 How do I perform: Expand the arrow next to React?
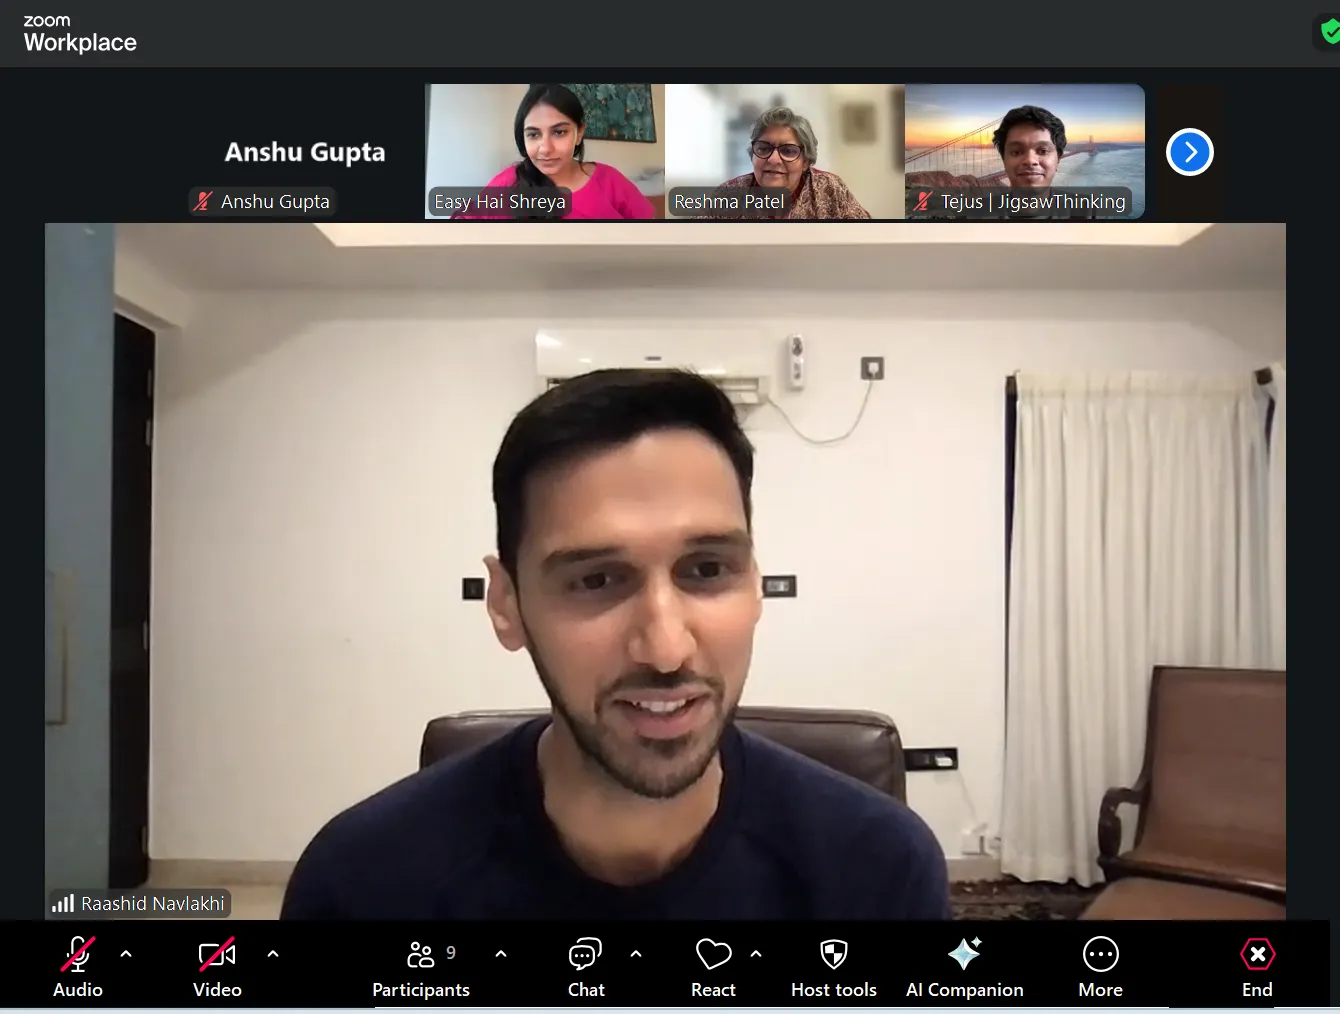(x=756, y=954)
